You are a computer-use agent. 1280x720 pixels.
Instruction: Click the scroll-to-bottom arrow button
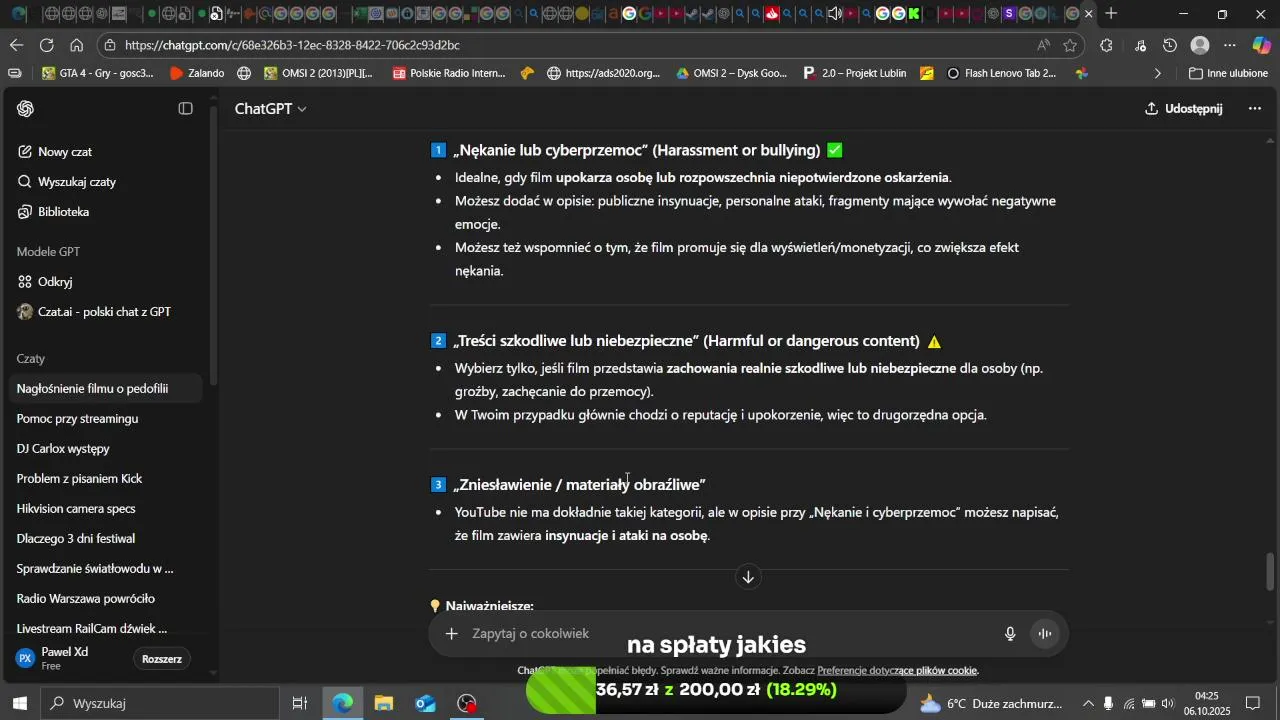[x=748, y=577]
